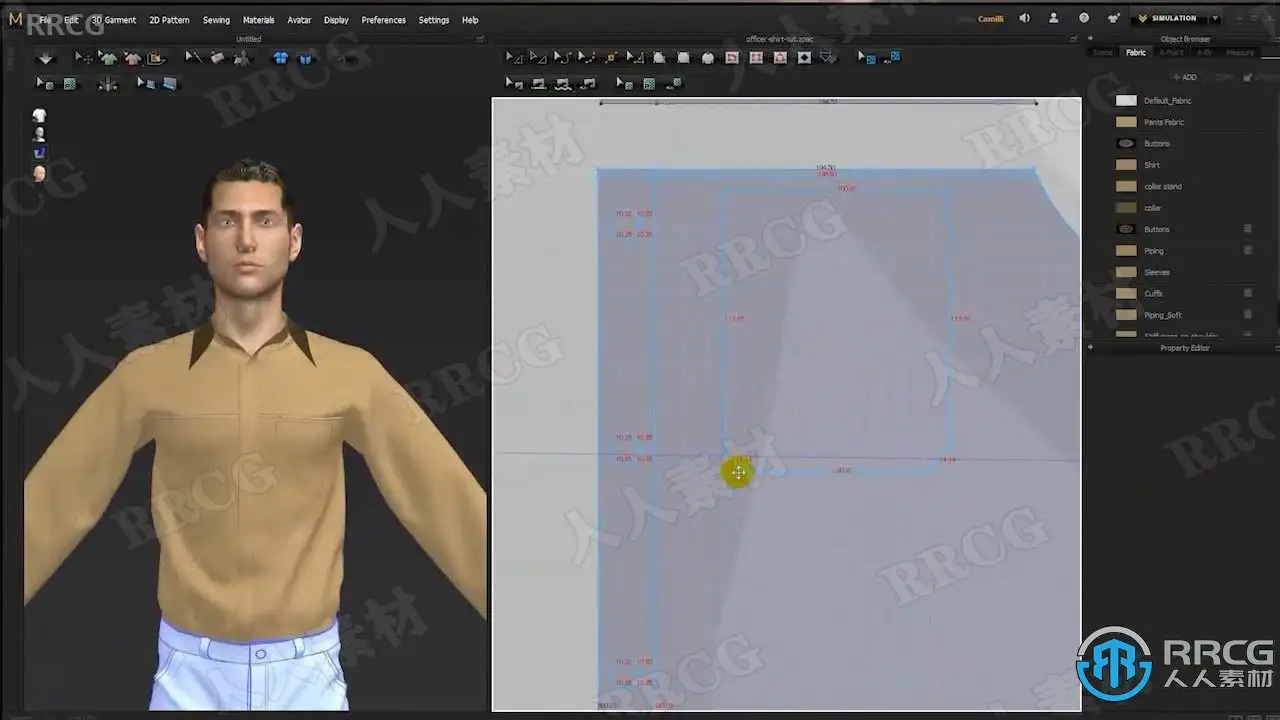Viewport: 1280px width, 720px height.
Task: Click the simulate down-arrow icon in 3D toolbar
Action: [45, 58]
